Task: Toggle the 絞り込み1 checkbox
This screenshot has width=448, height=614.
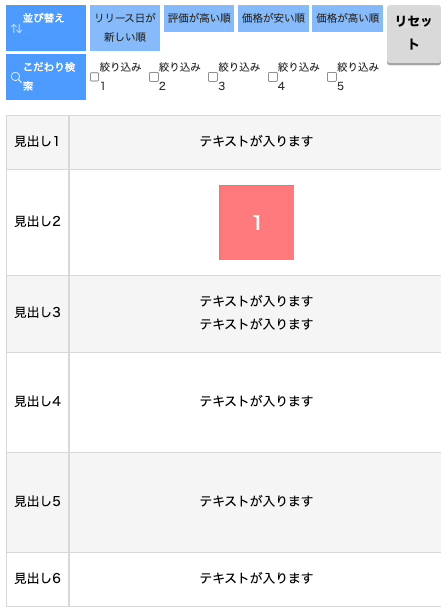Action: (x=94, y=77)
